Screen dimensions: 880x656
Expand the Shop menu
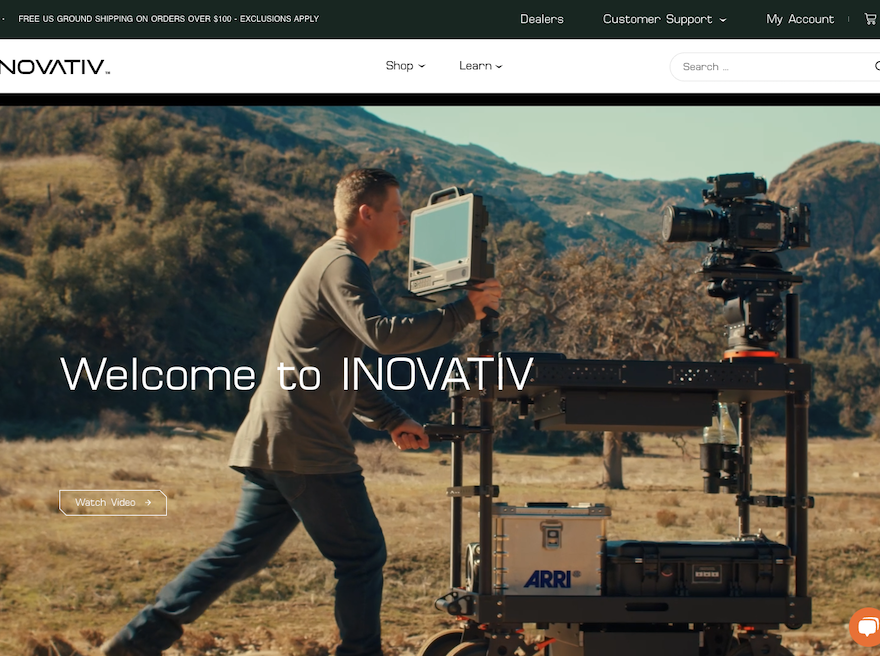pyautogui.click(x=405, y=66)
